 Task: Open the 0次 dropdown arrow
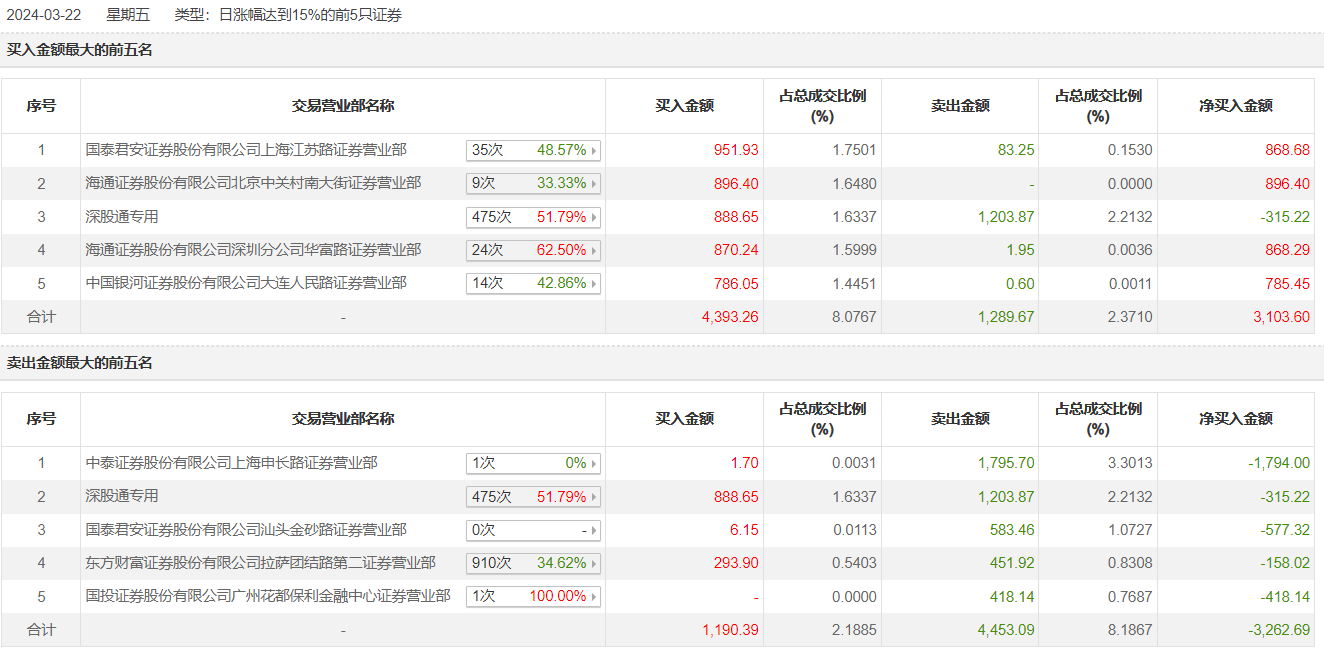tap(594, 530)
